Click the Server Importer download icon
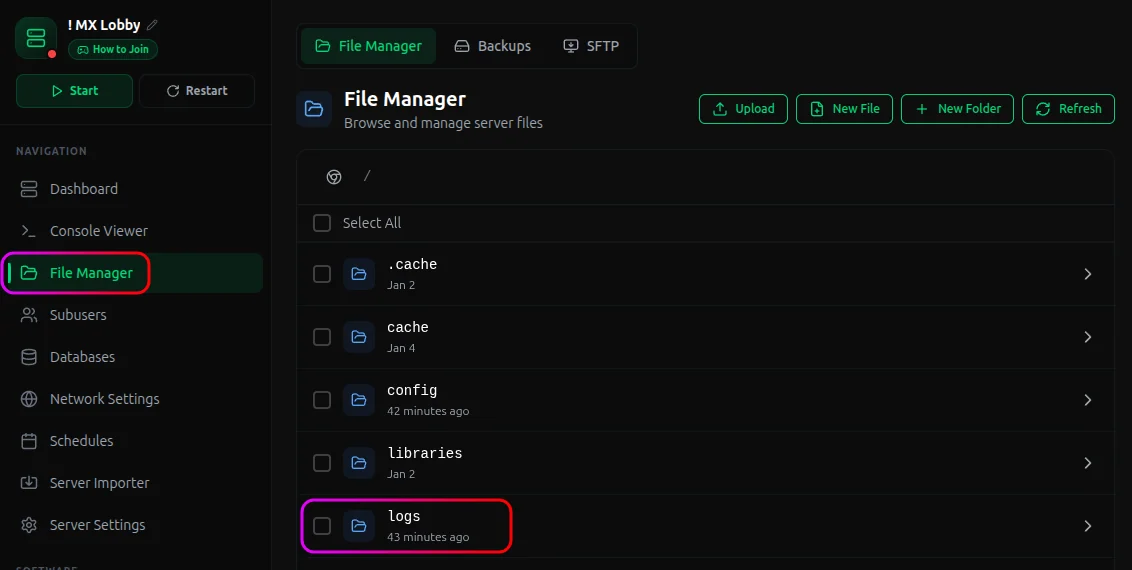The image size is (1132, 570). [29, 483]
